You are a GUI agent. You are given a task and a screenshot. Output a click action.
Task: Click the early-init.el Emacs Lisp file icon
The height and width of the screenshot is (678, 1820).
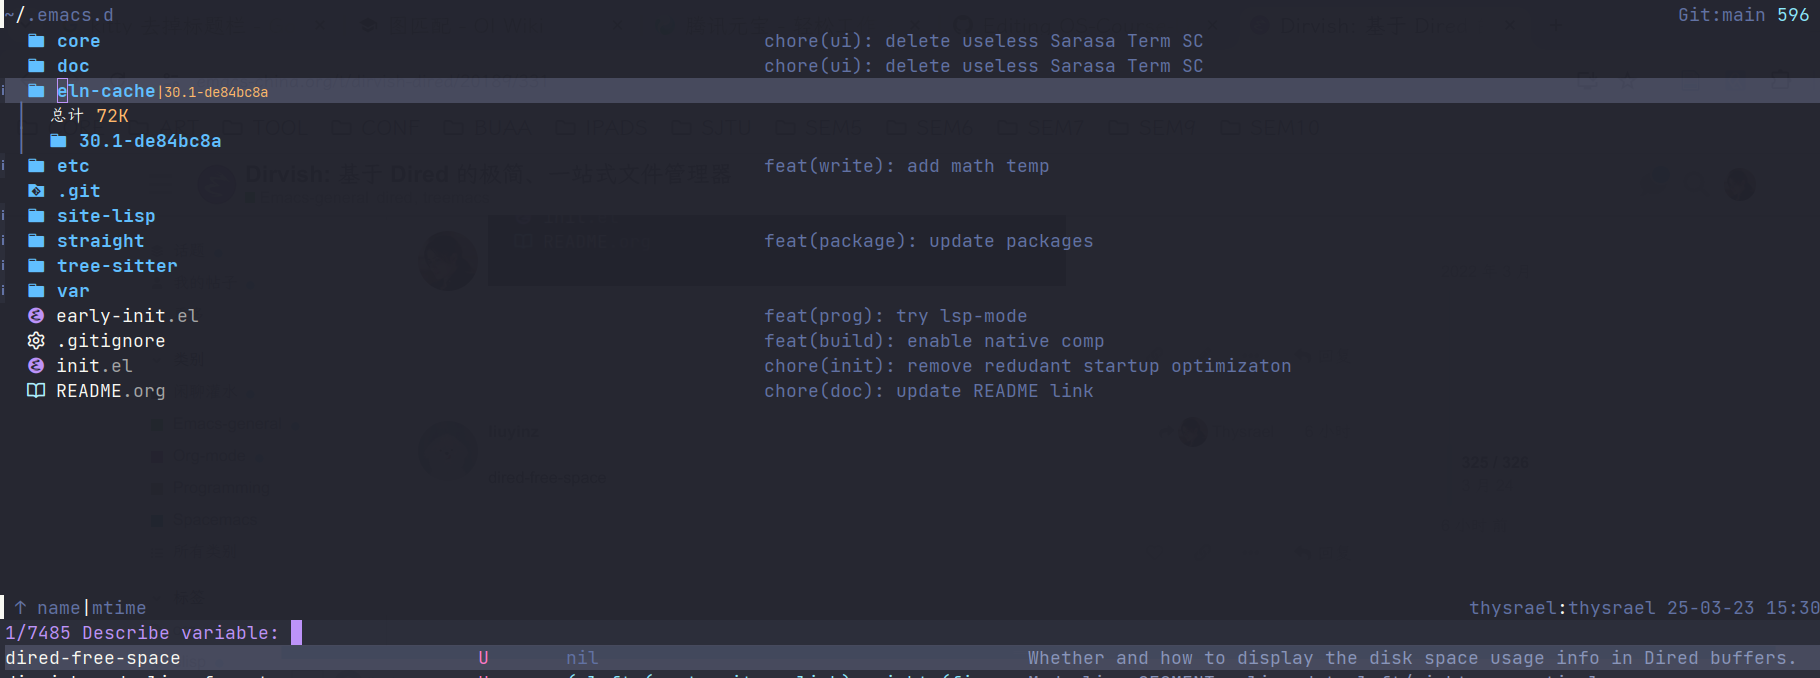point(36,316)
